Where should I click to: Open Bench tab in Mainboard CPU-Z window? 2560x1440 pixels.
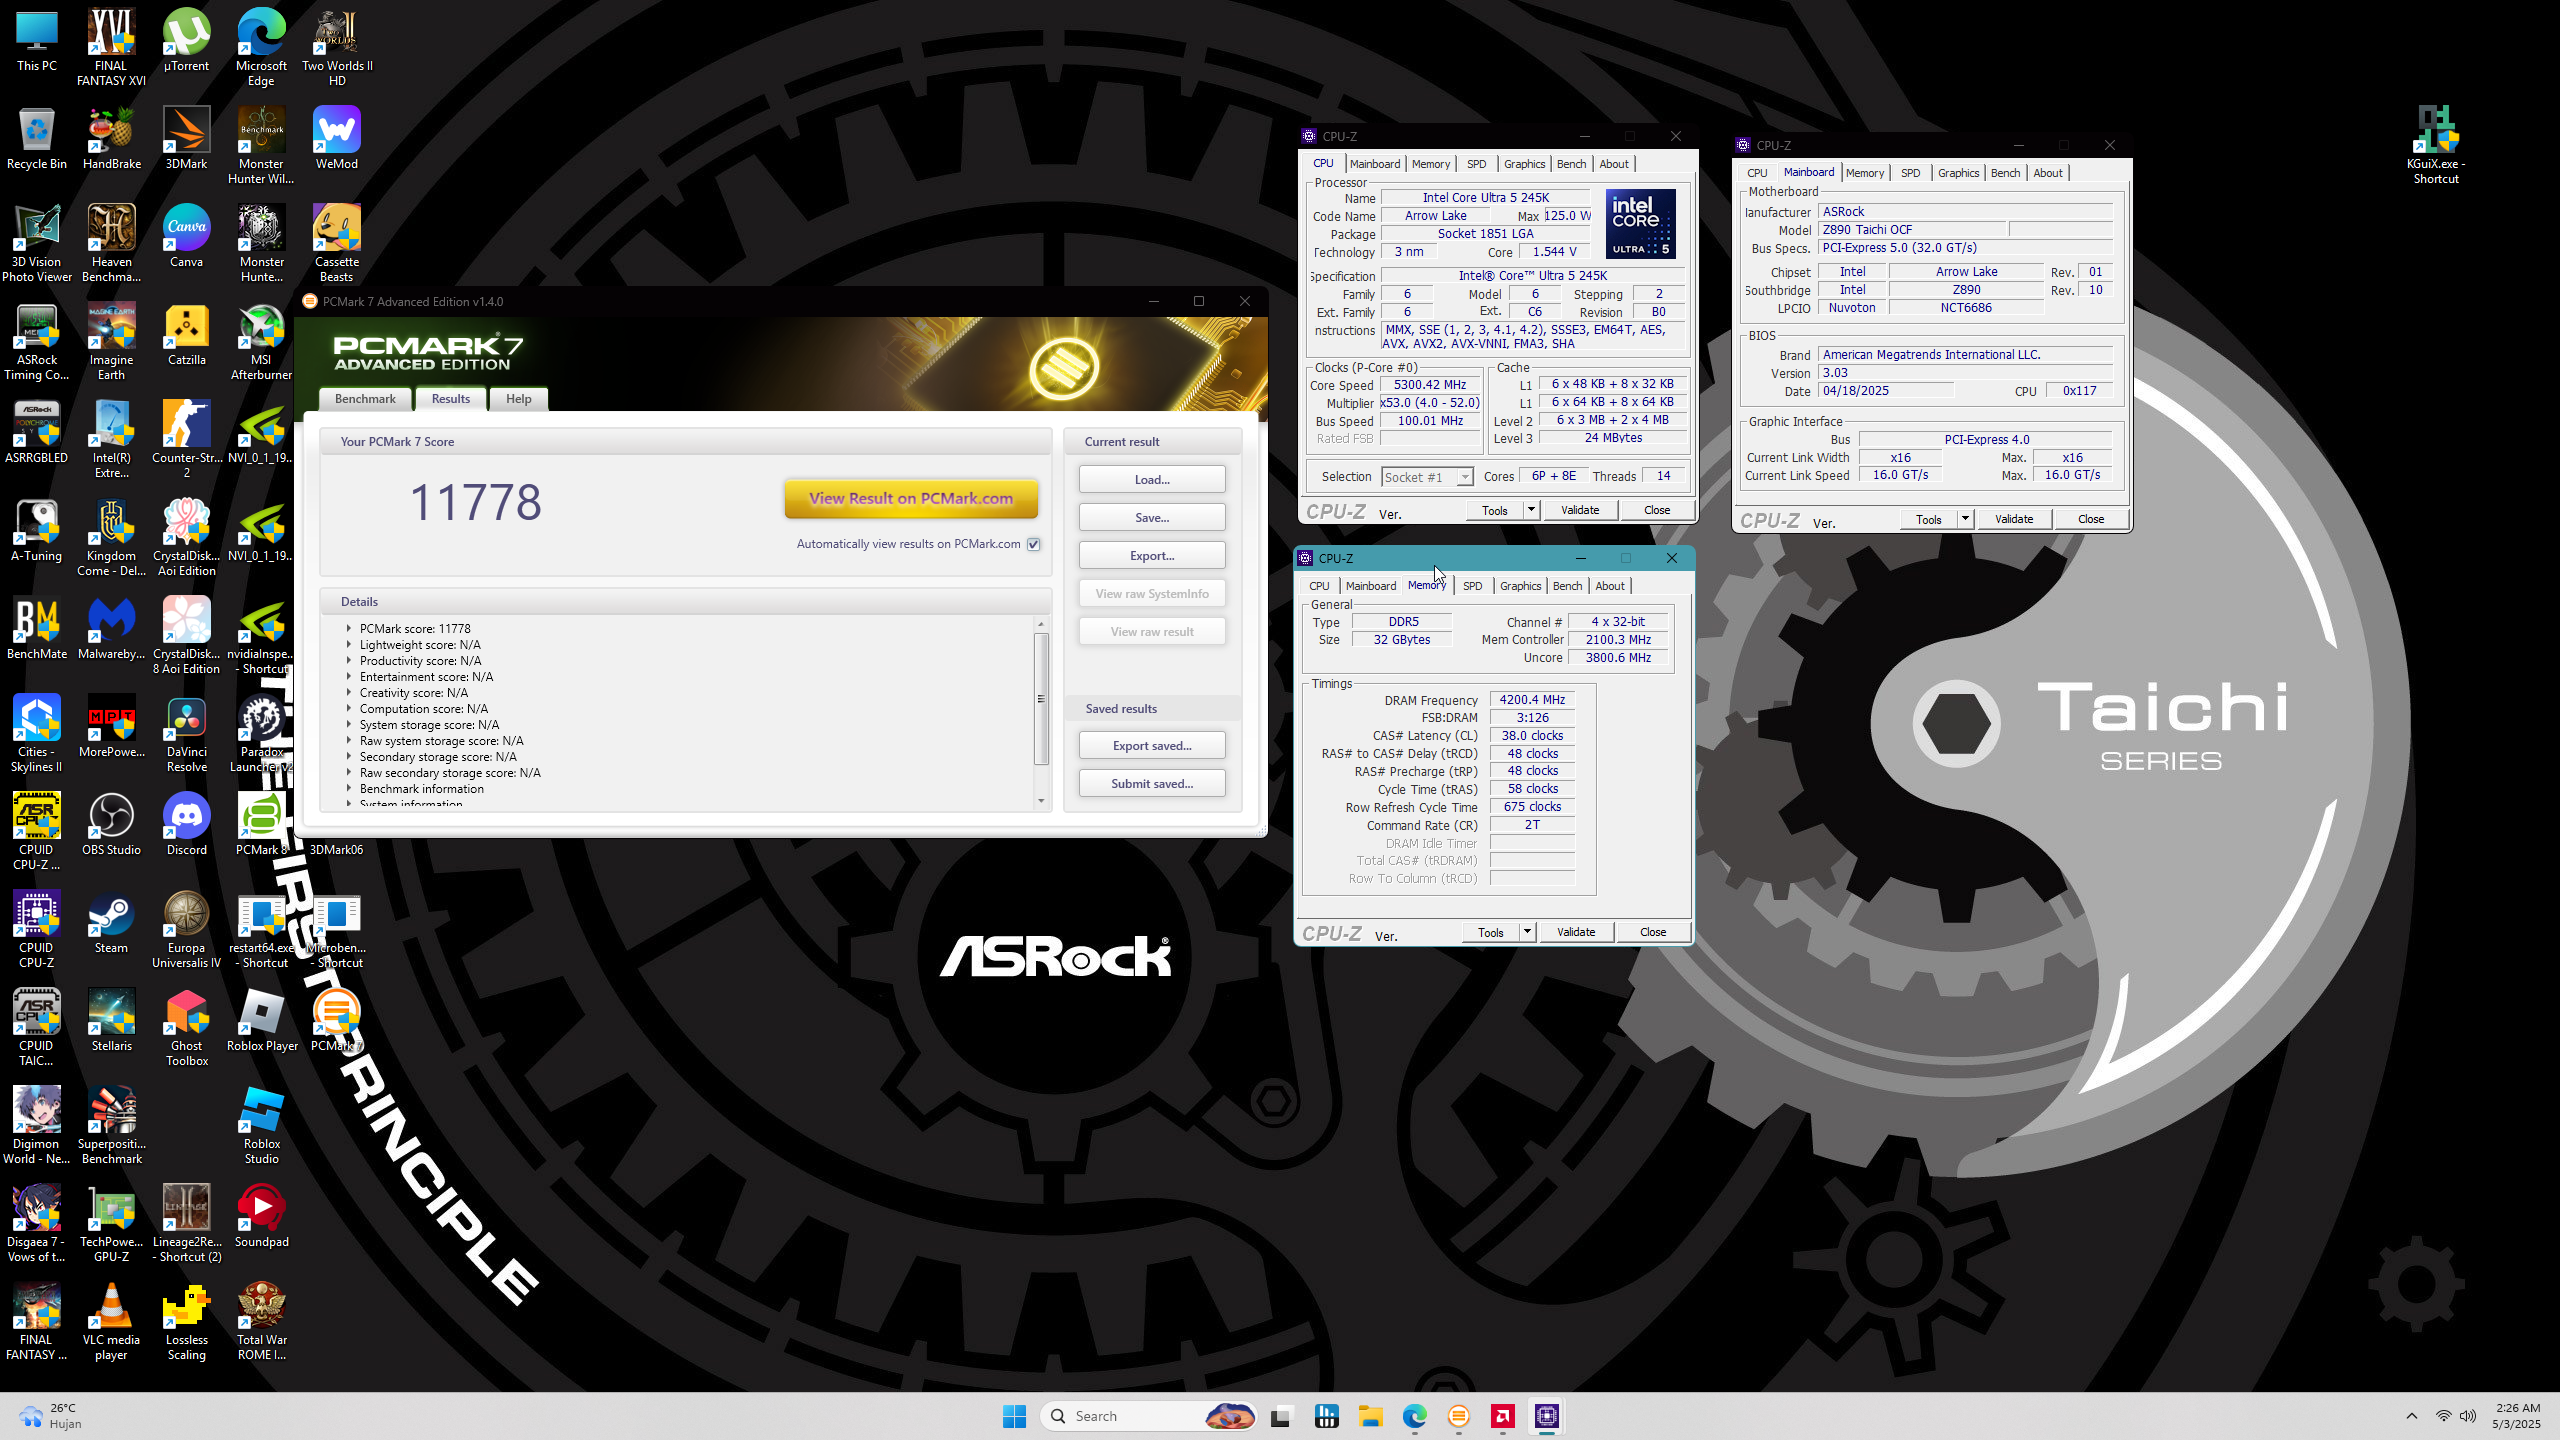2005,173
